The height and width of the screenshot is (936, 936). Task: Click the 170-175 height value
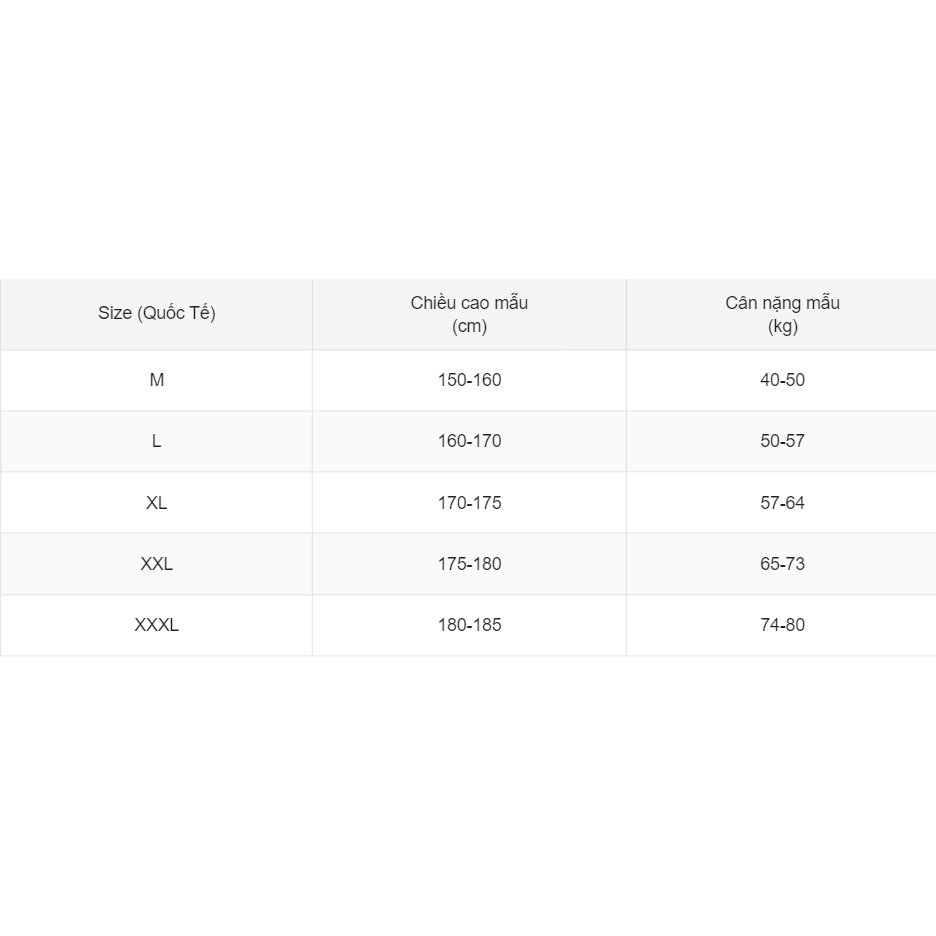pyautogui.click(x=469, y=503)
